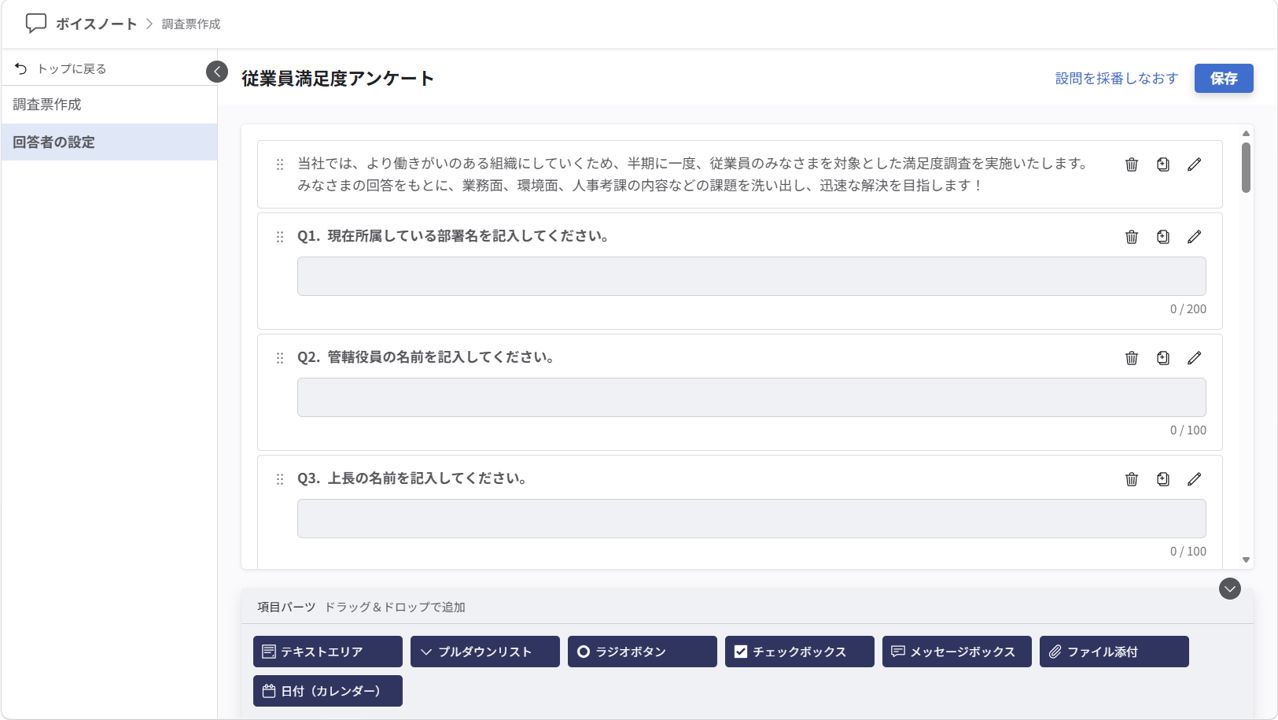Click the scrollbar up arrow in question list
This screenshot has height=720, width=1278.
1246,133
